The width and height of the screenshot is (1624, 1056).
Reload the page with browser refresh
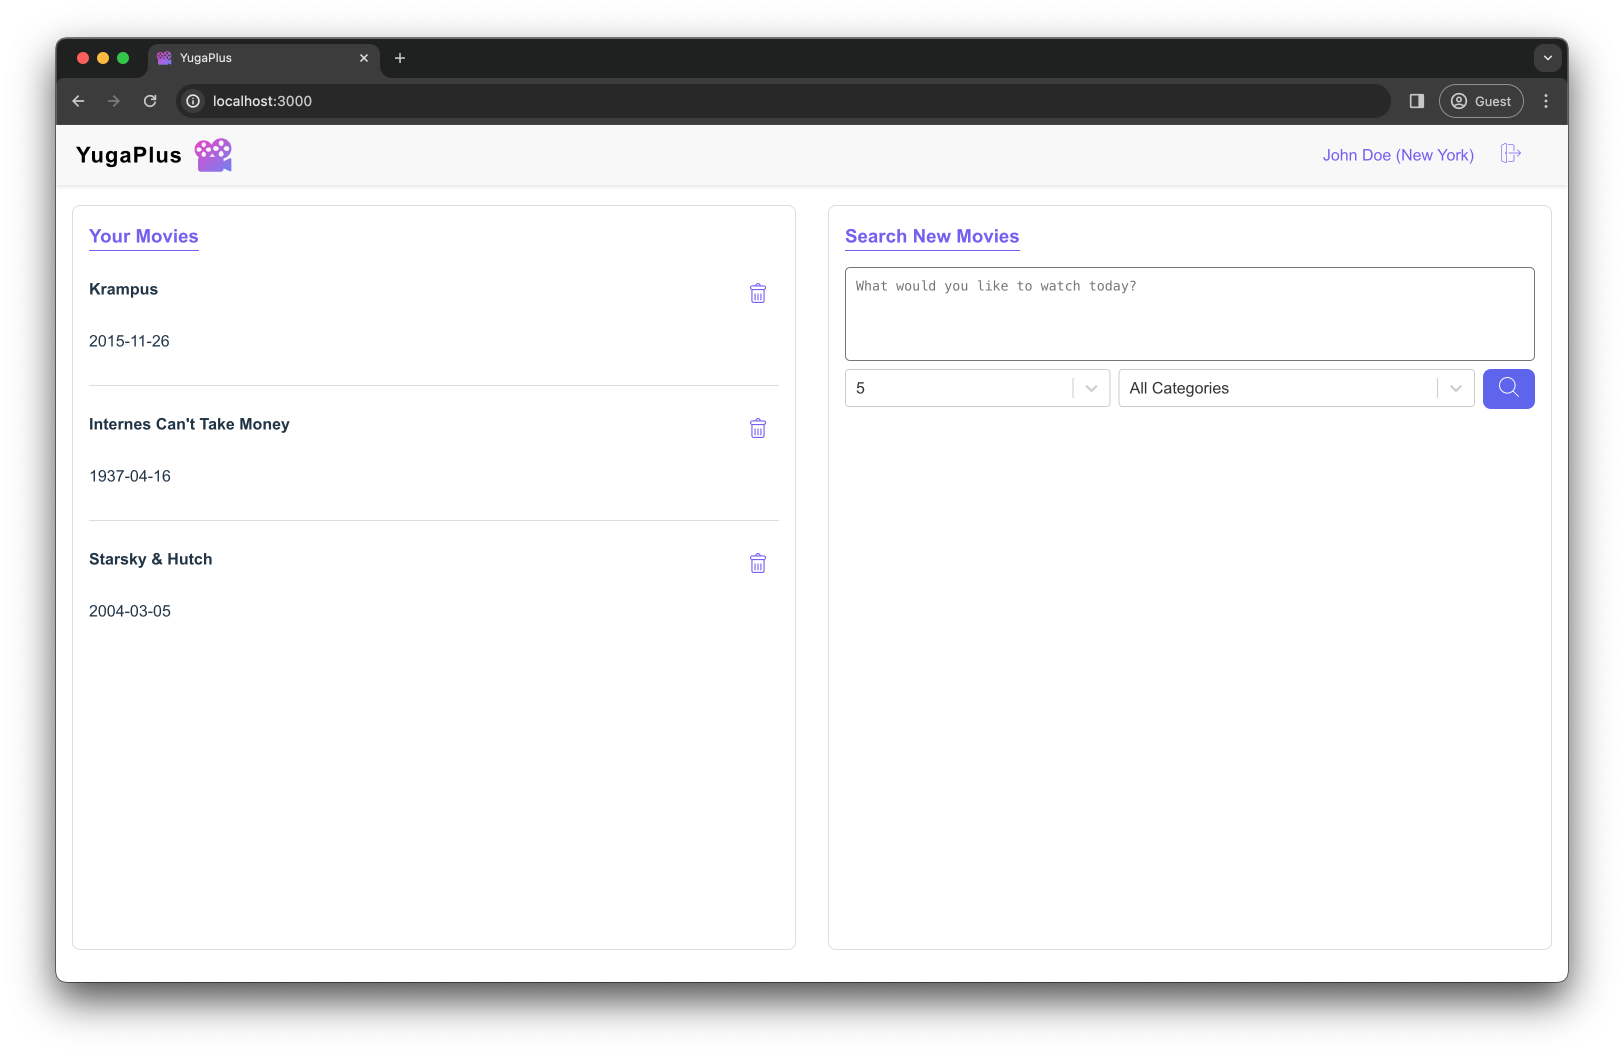(150, 101)
